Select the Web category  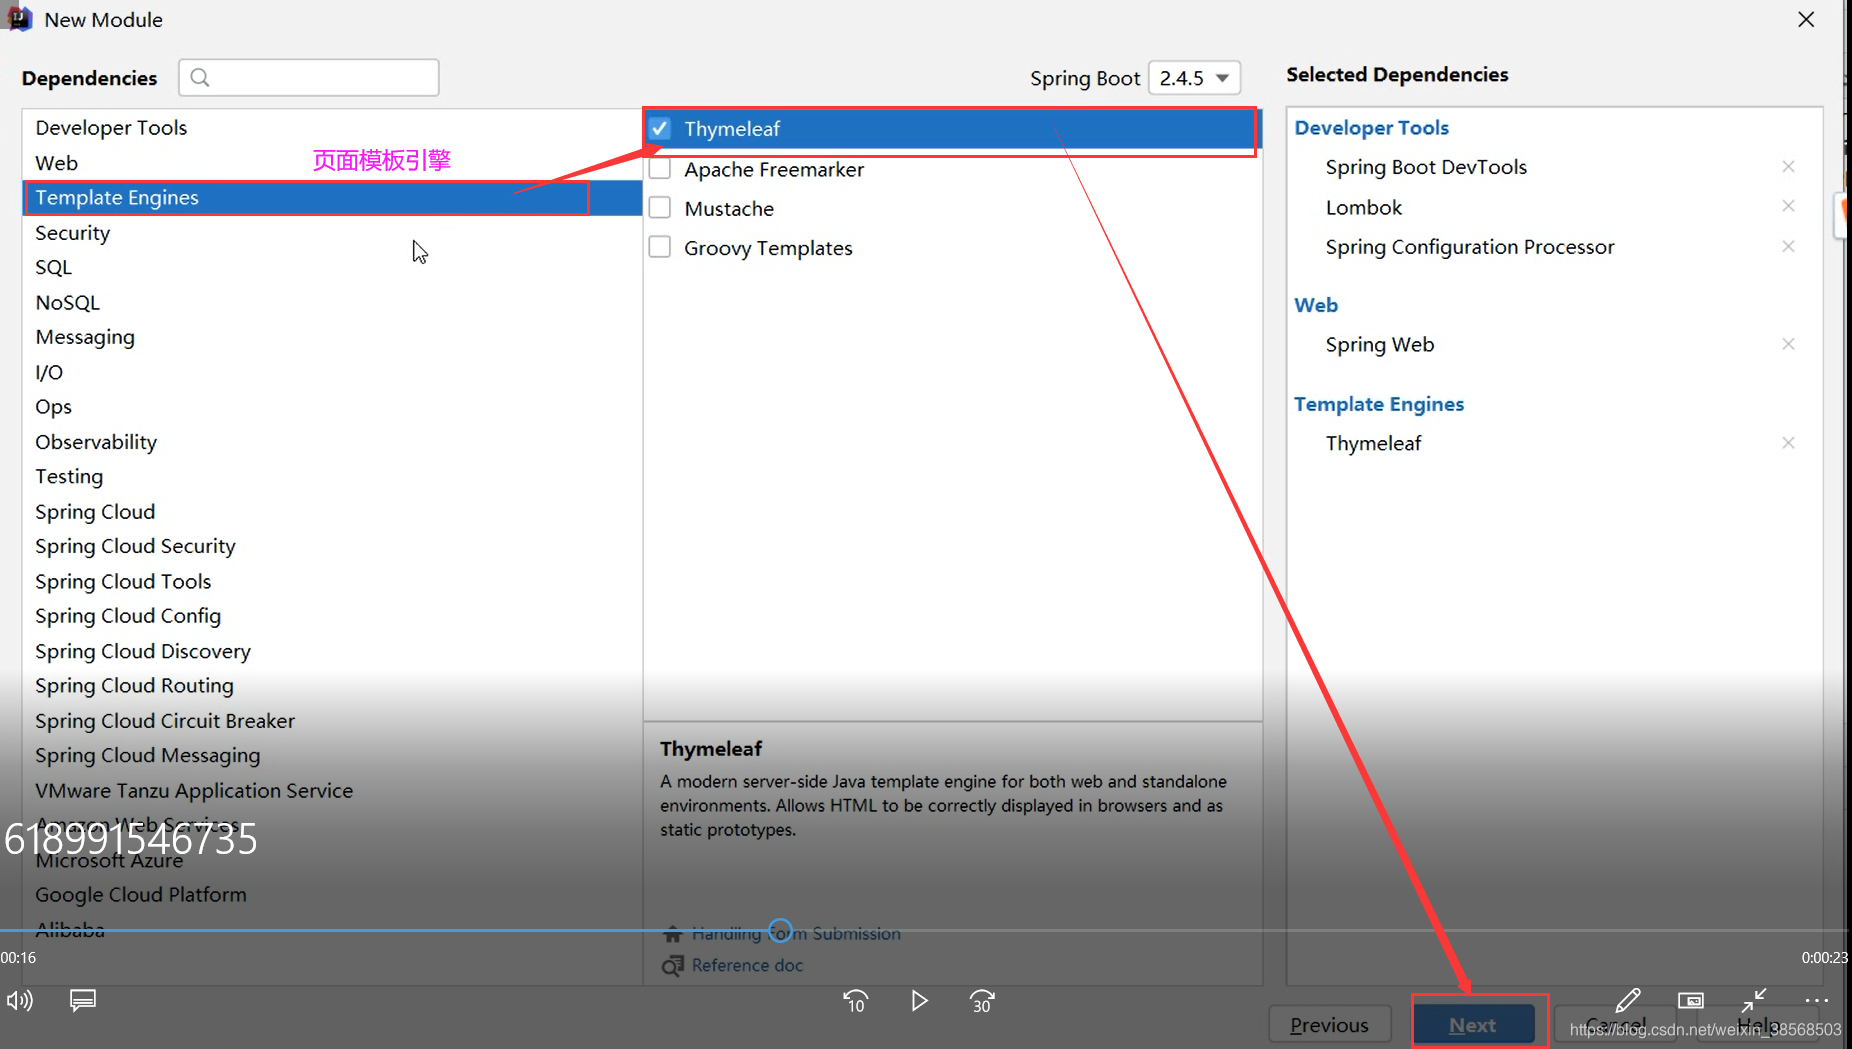(332, 163)
